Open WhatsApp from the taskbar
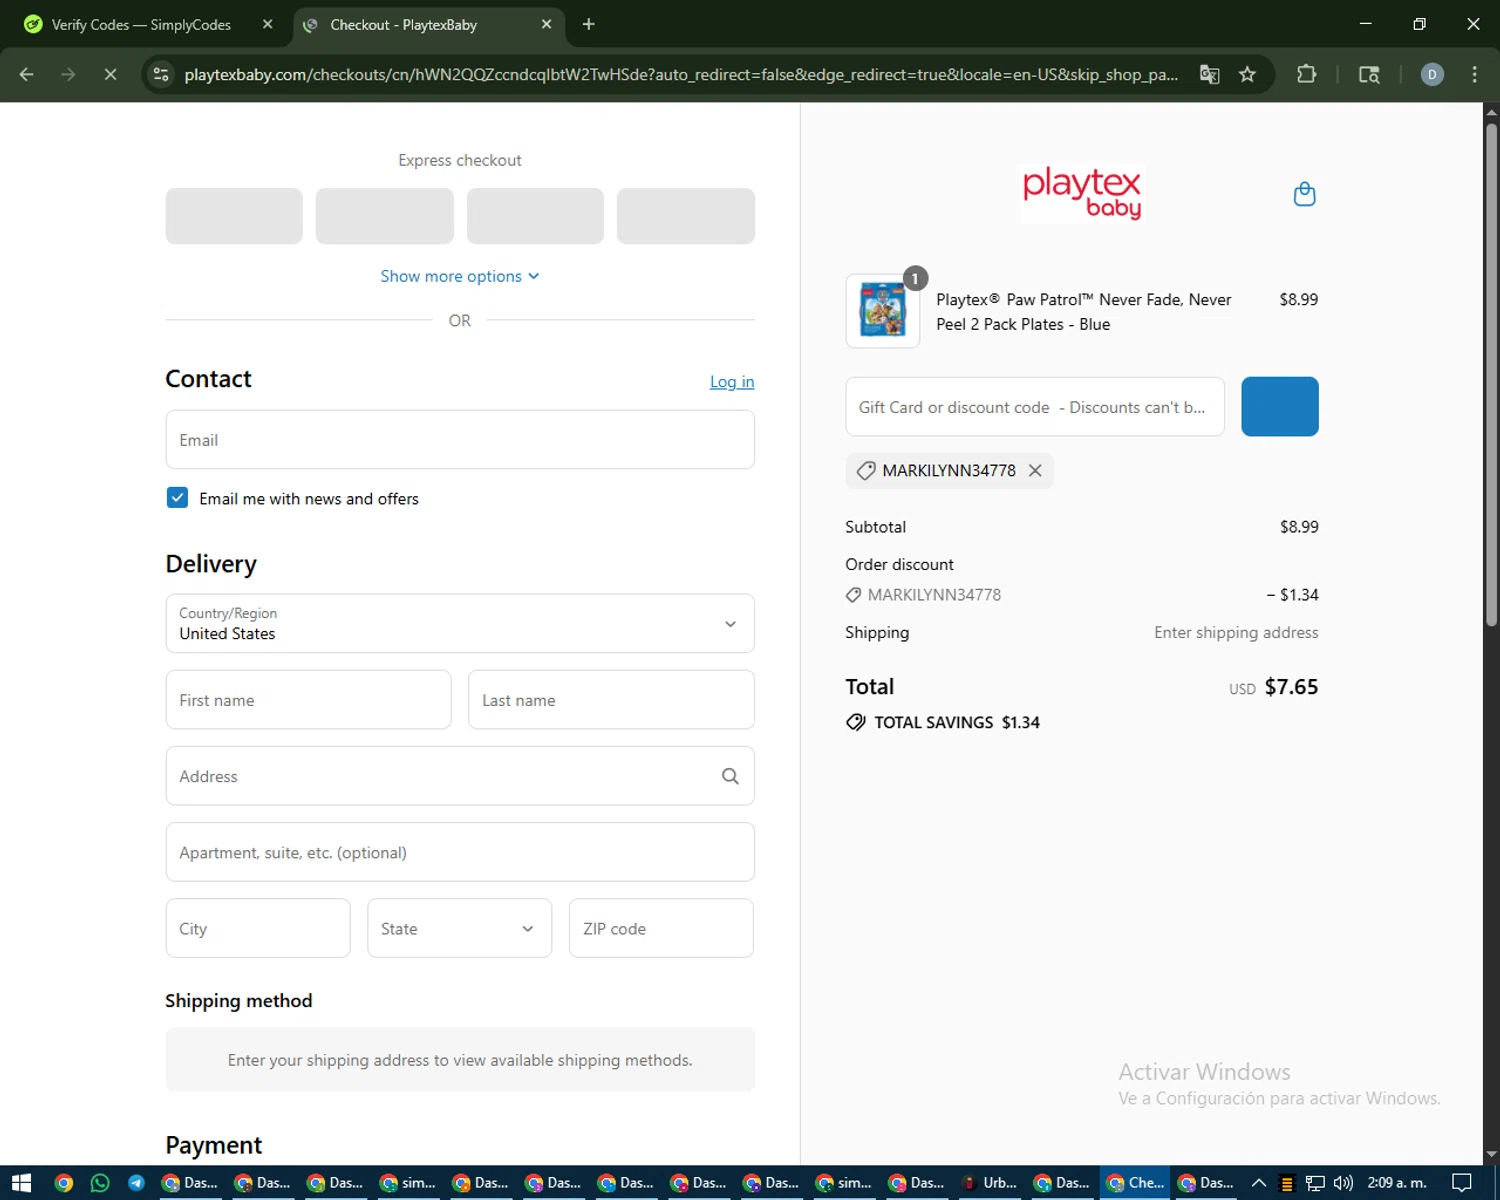Viewport: 1500px width, 1200px height. pyautogui.click(x=100, y=1183)
